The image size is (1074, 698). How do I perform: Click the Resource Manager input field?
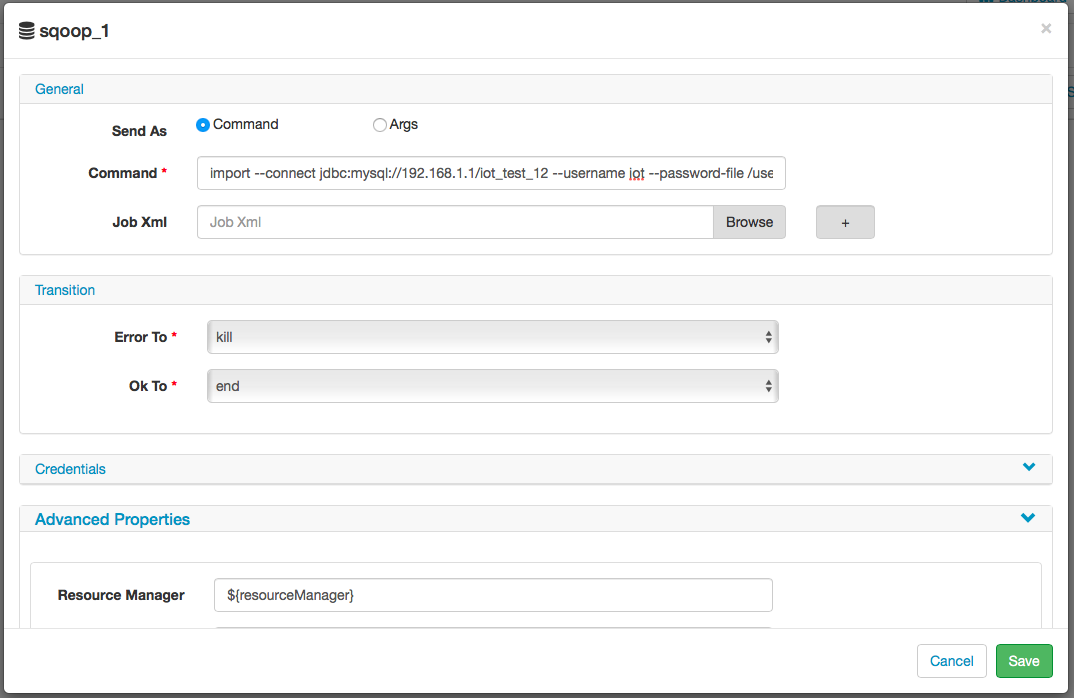point(493,595)
